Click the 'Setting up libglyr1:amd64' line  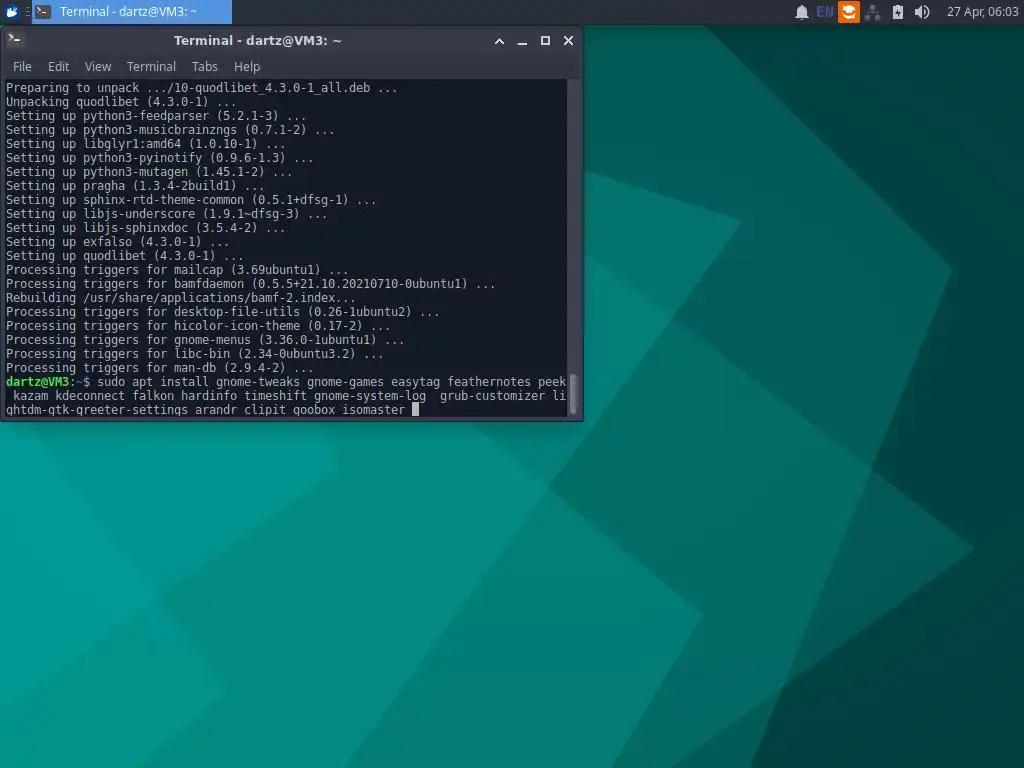pyautogui.click(x=146, y=144)
